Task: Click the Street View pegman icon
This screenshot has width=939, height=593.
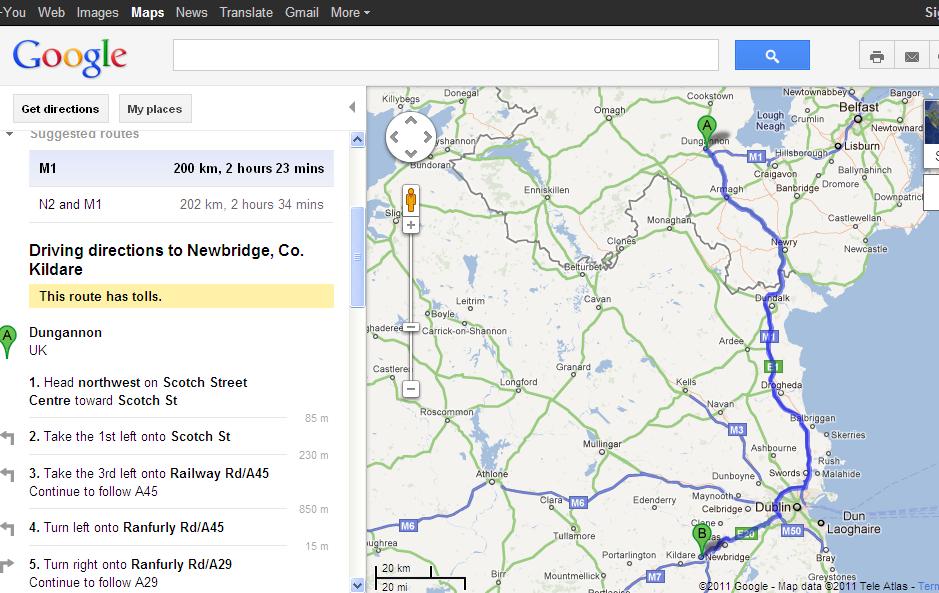Action: 411,199
